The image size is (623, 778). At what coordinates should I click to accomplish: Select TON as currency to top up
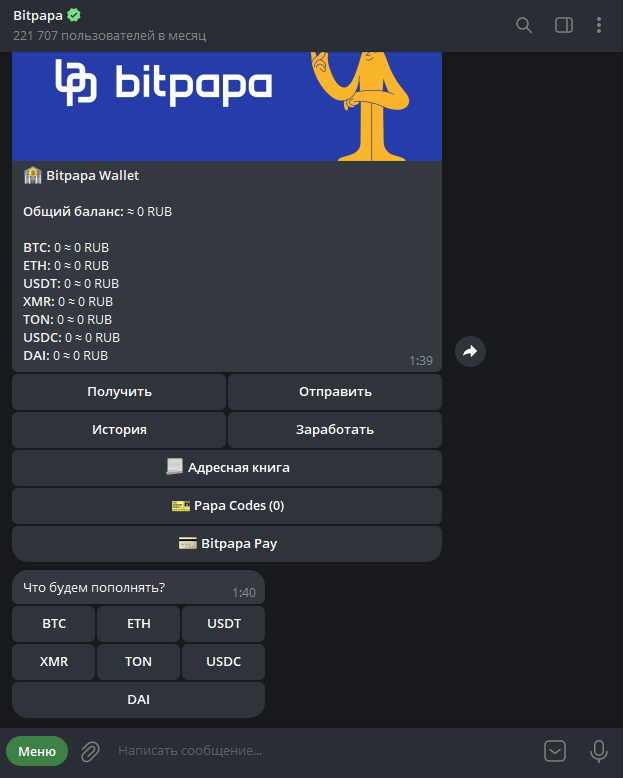138,662
